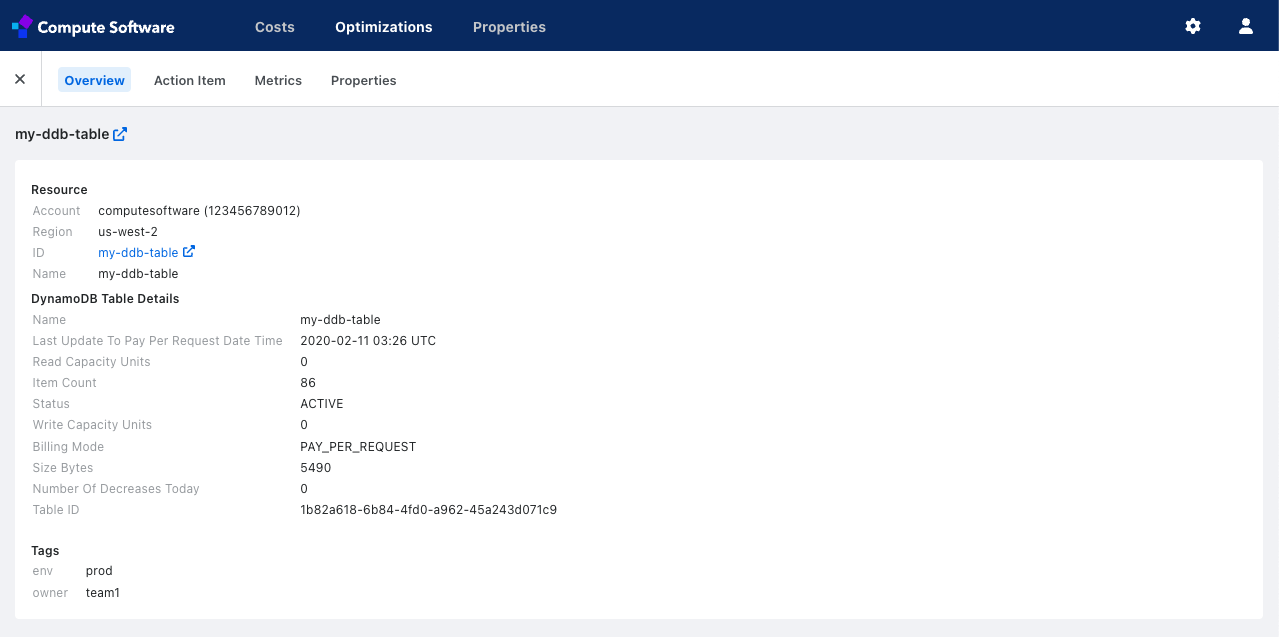Open the Properties sub-tab

[x=364, y=80]
